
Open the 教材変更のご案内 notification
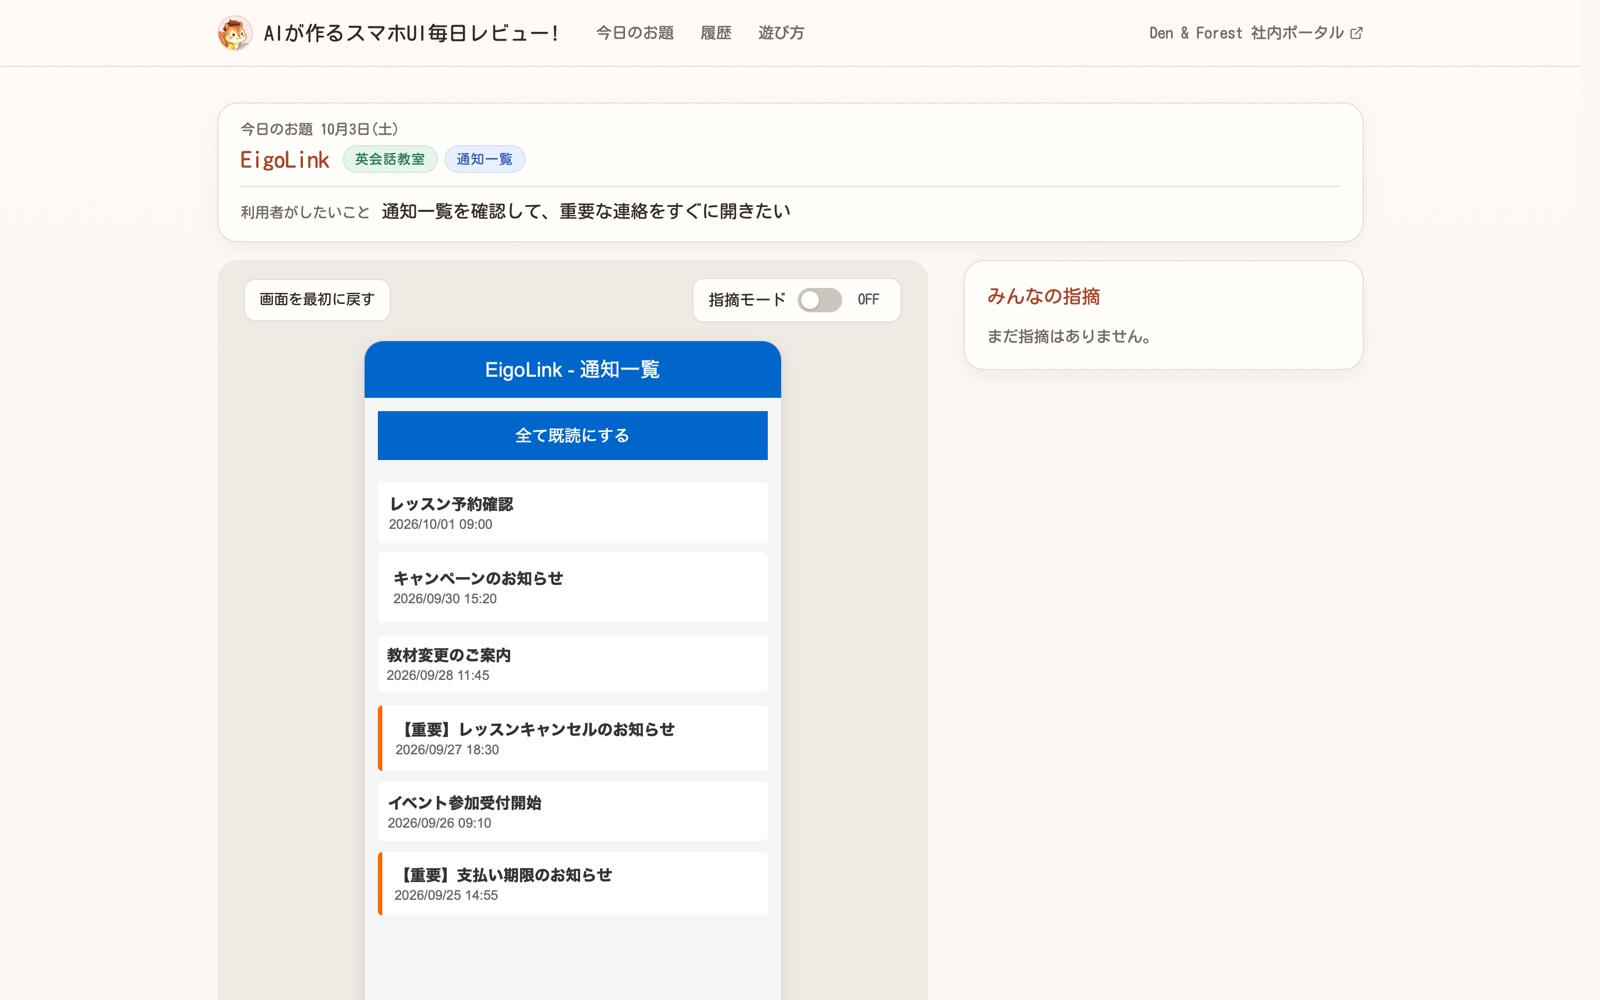pyautogui.click(x=572, y=664)
